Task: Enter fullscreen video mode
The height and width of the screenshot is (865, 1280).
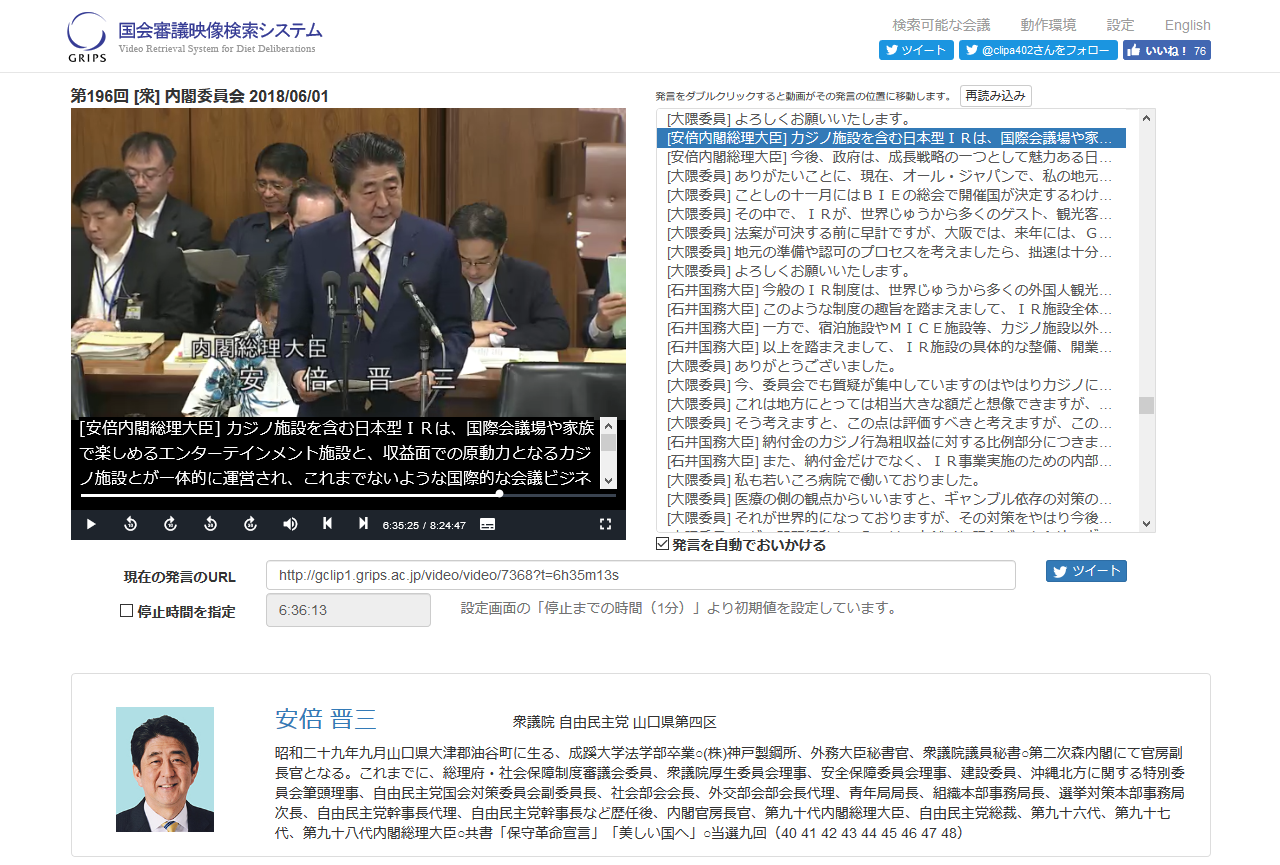Action: point(605,524)
